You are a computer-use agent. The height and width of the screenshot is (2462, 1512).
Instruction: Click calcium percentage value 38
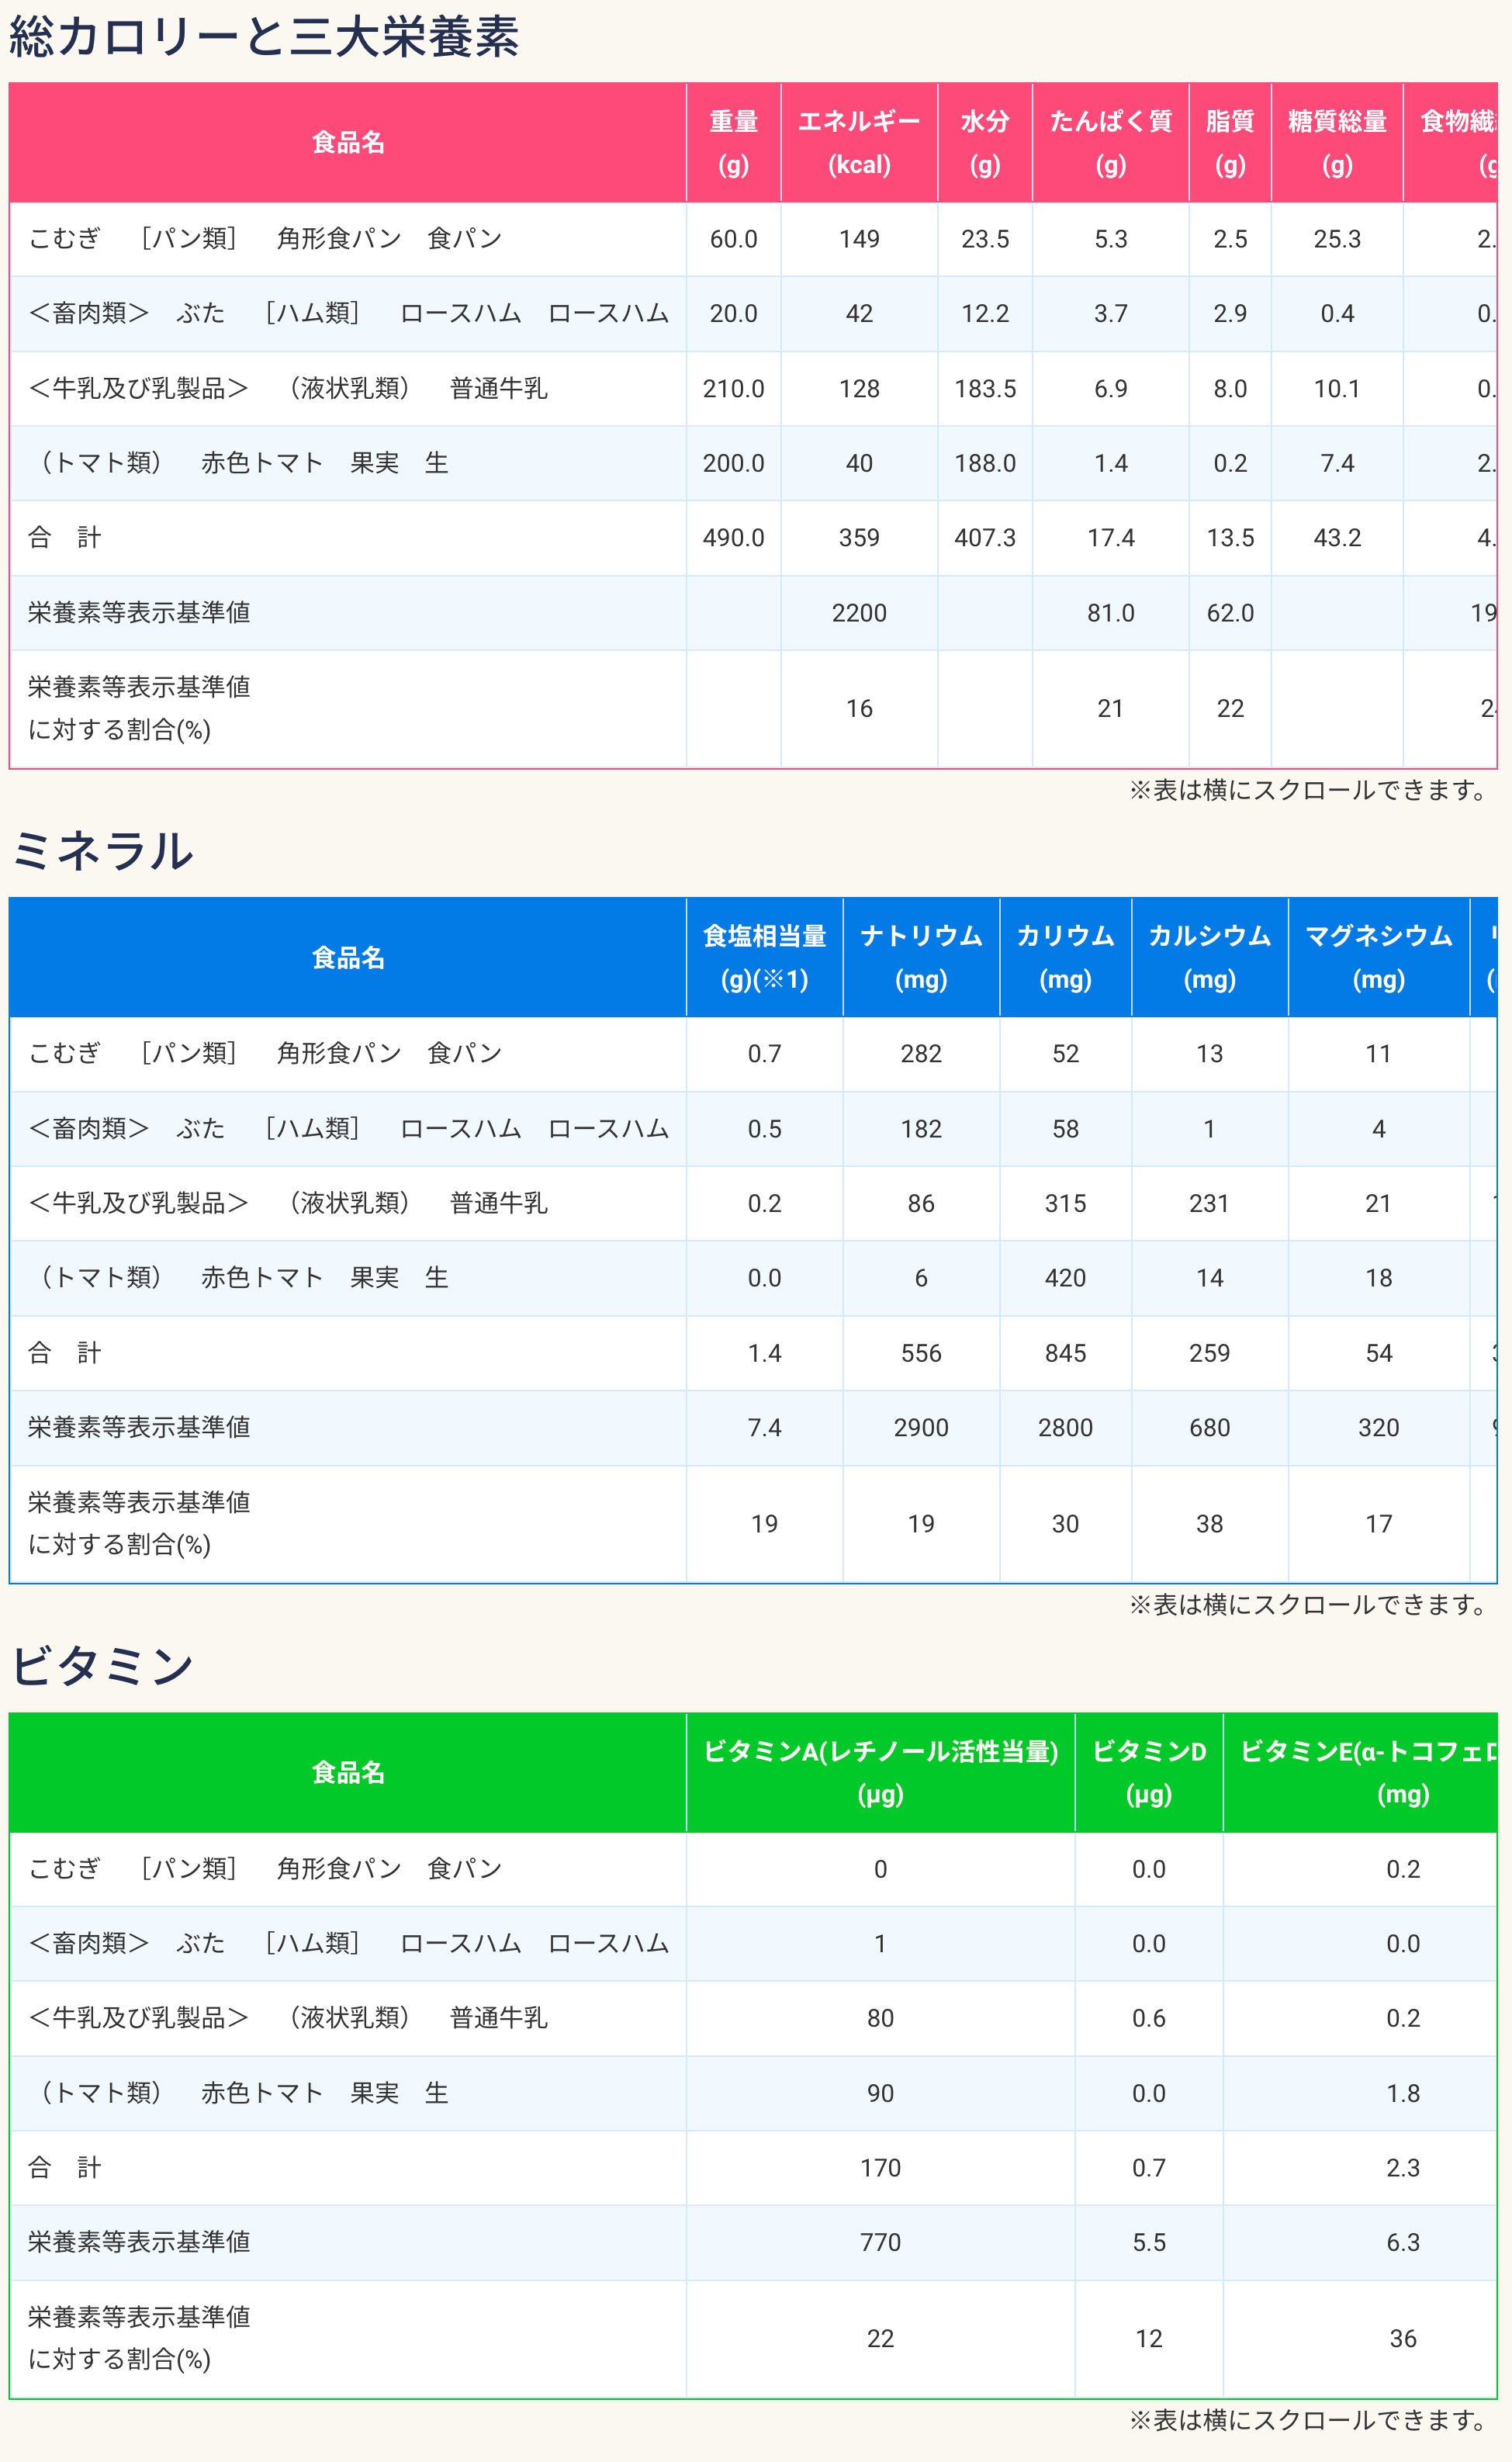(1210, 1524)
